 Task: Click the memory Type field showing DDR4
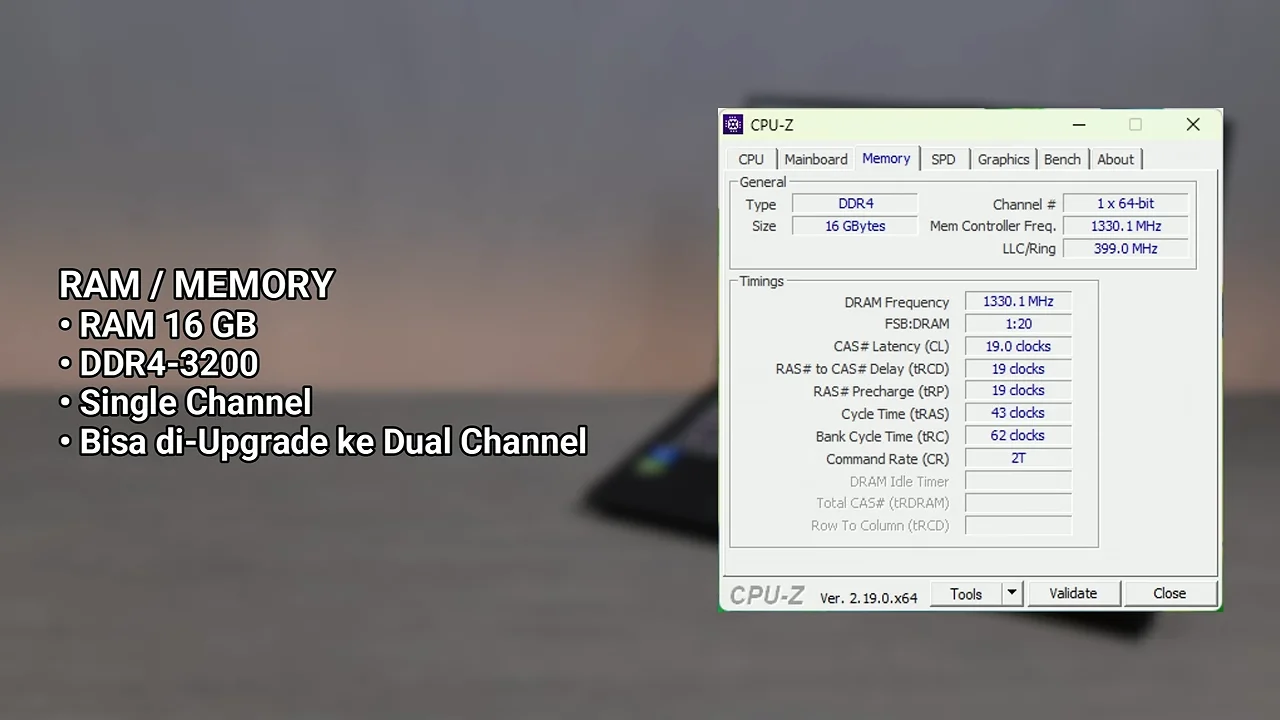pyautogui.click(x=855, y=204)
